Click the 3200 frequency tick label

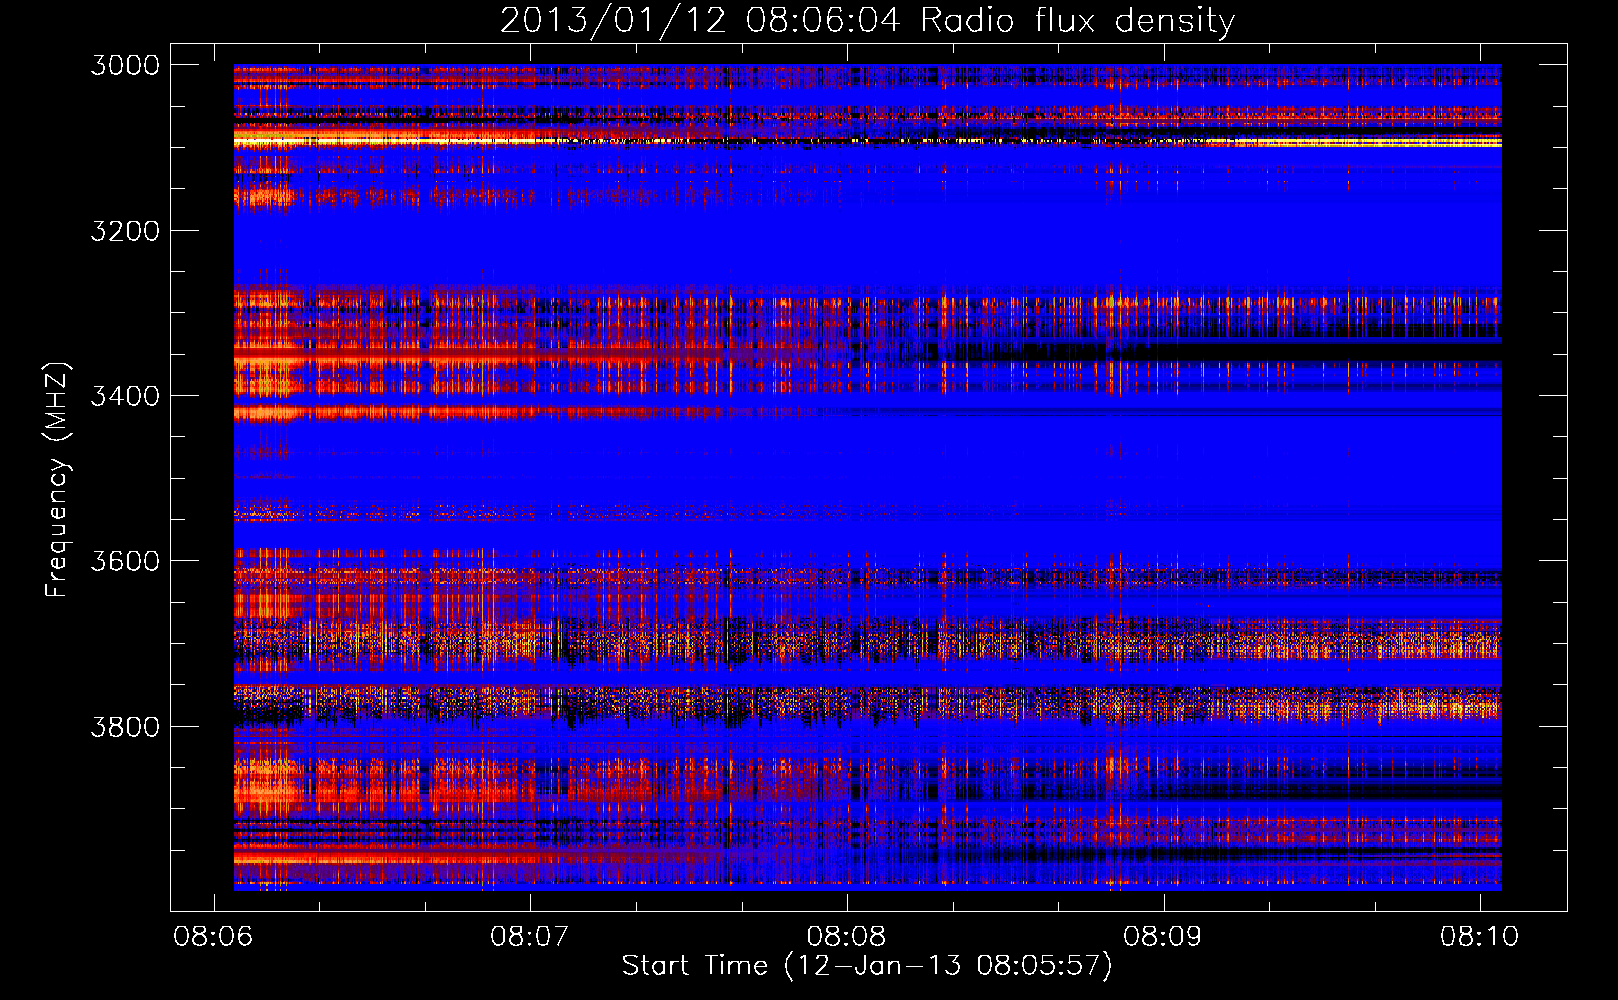pos(125,231)
